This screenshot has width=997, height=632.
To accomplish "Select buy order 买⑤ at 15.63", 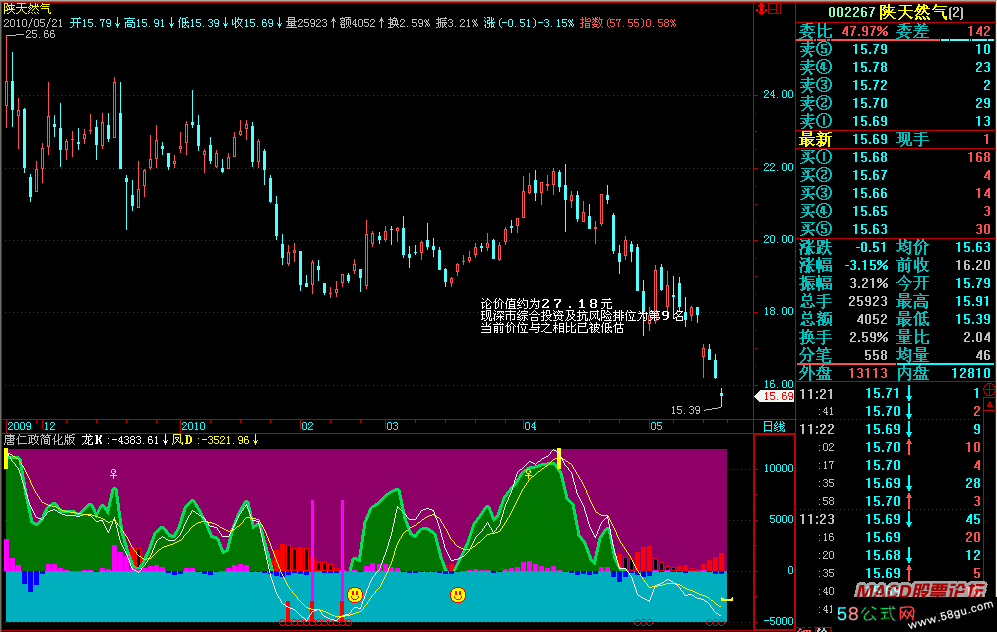I will [895, 229].
